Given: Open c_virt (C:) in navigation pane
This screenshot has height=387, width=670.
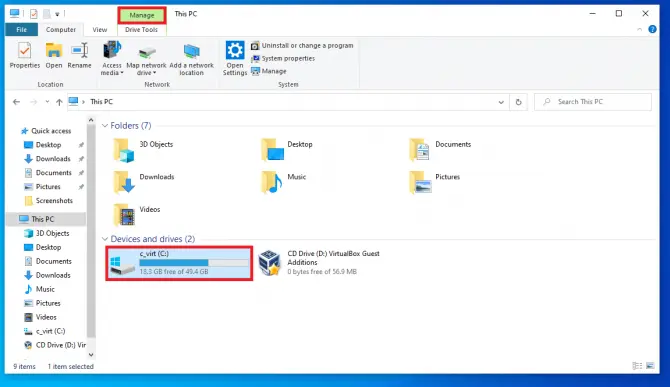Looking at the screenshot, I should pos(50,331).
